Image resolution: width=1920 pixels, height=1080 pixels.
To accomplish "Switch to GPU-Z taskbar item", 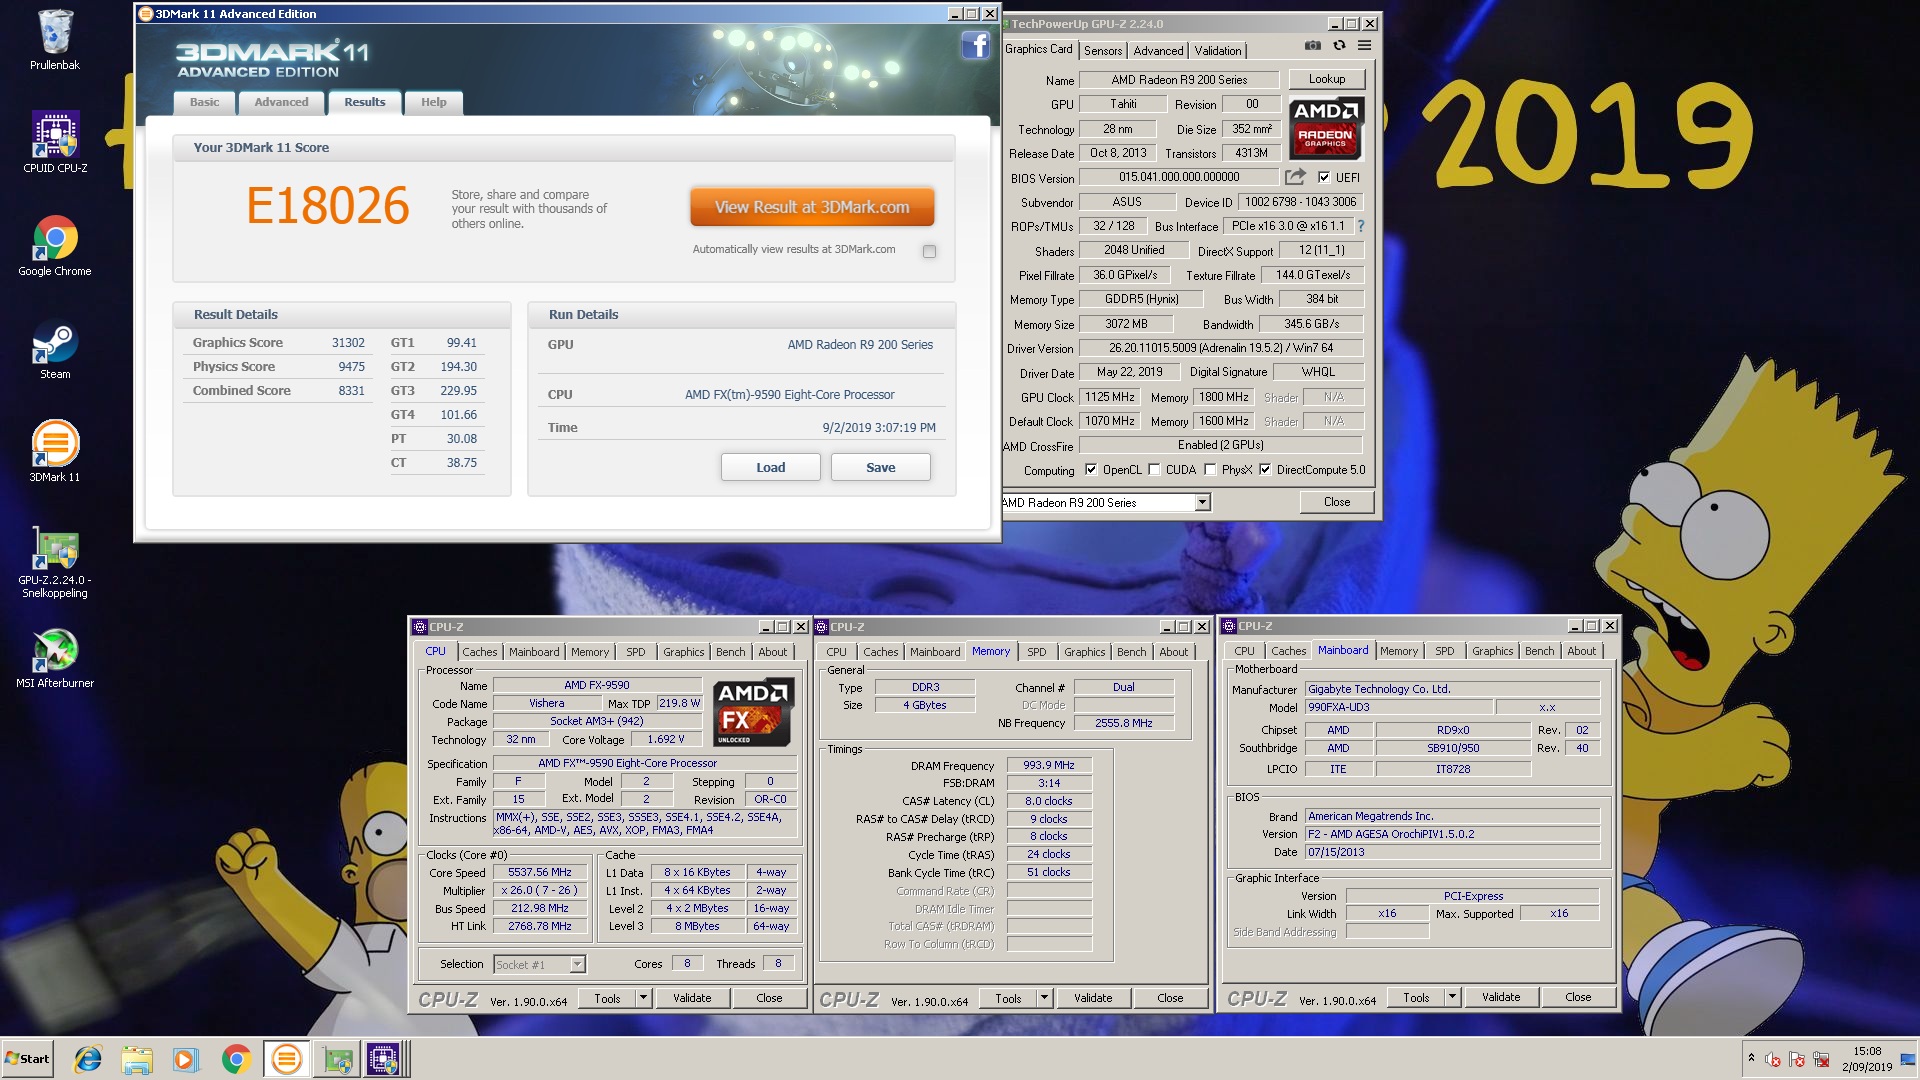I will point(337,1059).
